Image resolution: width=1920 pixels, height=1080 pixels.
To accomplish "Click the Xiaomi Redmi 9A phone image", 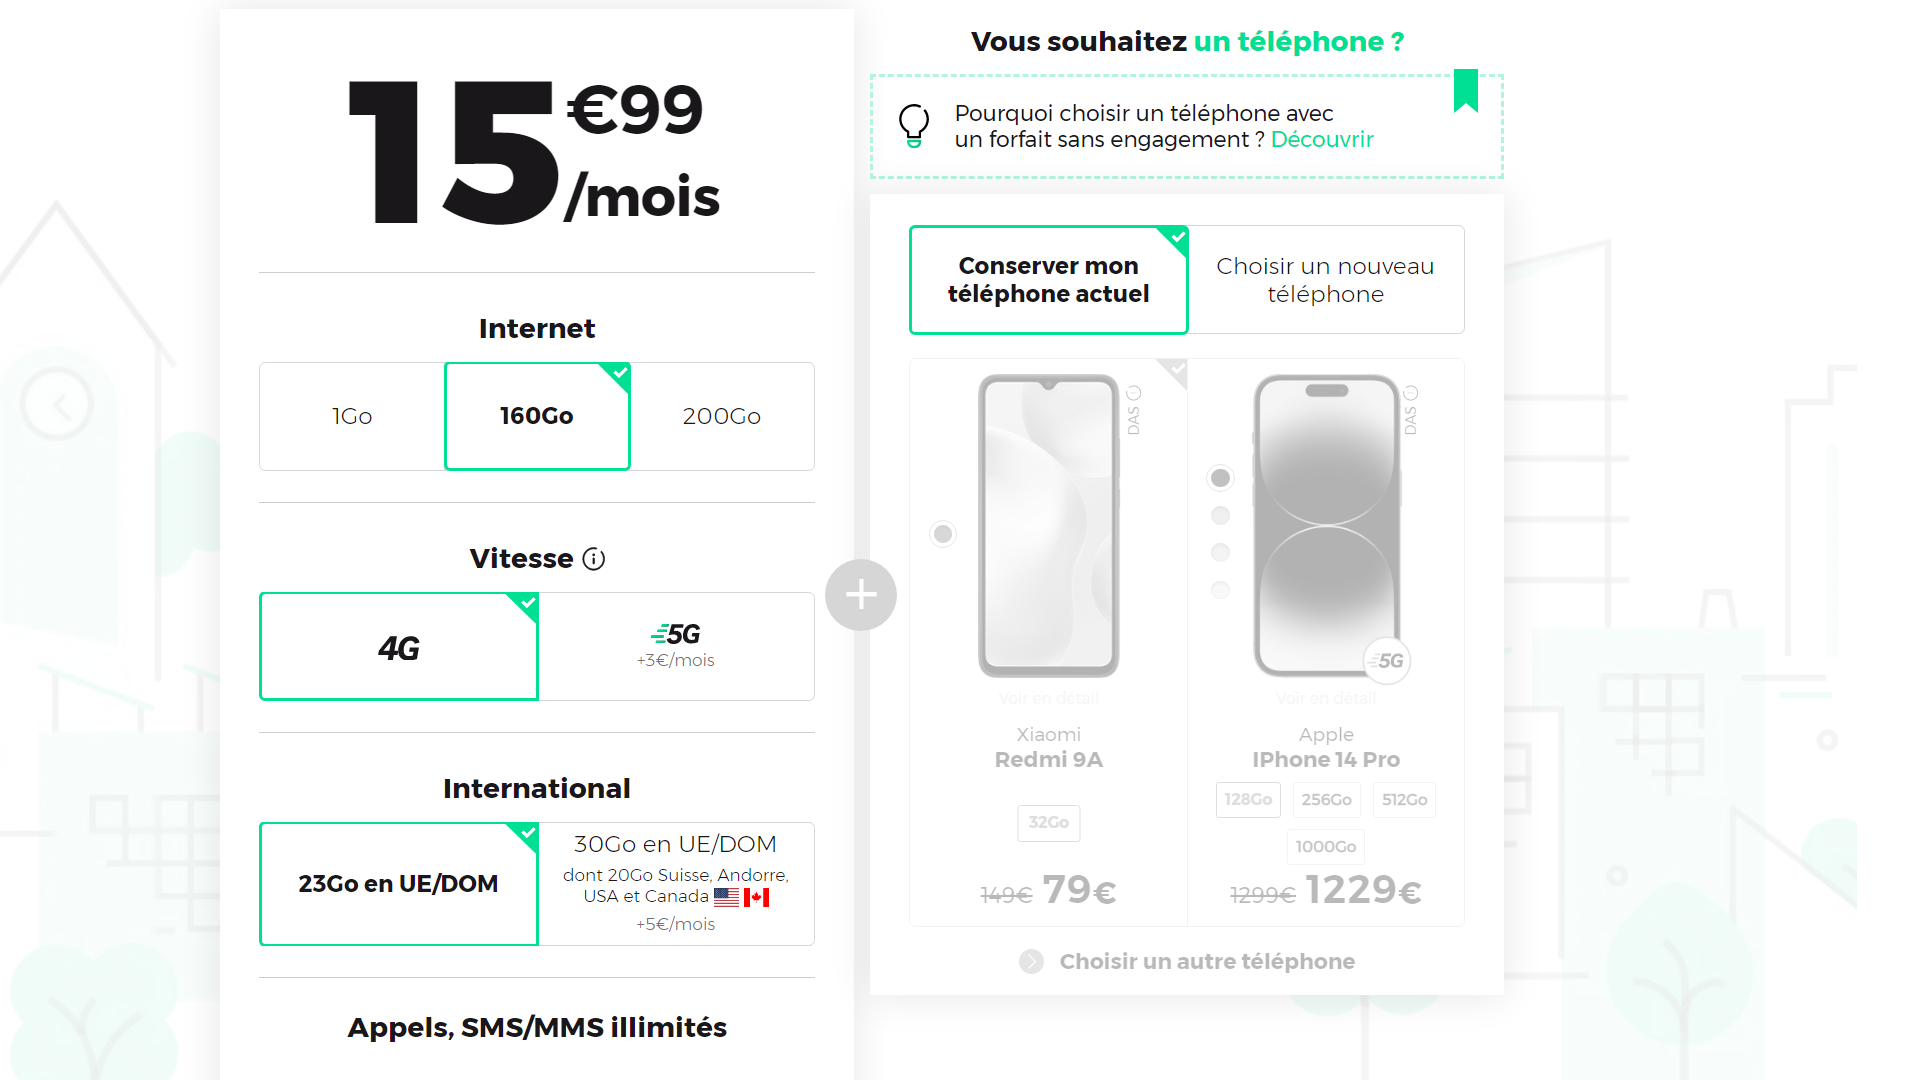I will tap(1049, 526).
